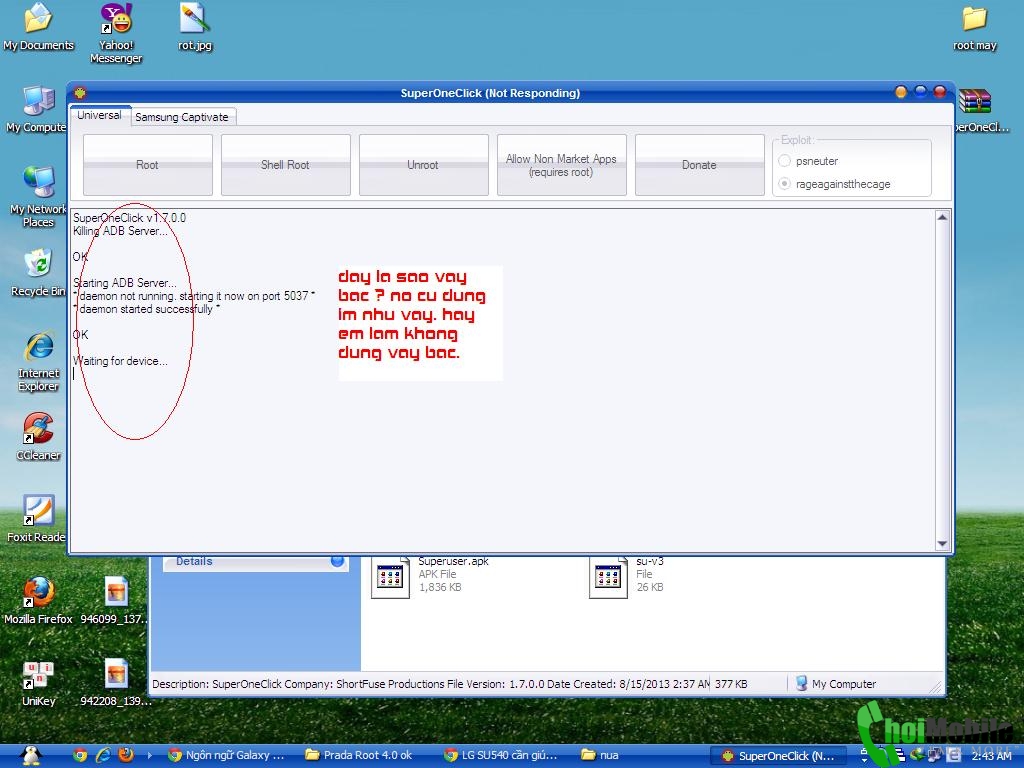Select the rot.jpg desktop file
Screen dimensions: 1024x768
click(195, 27)
